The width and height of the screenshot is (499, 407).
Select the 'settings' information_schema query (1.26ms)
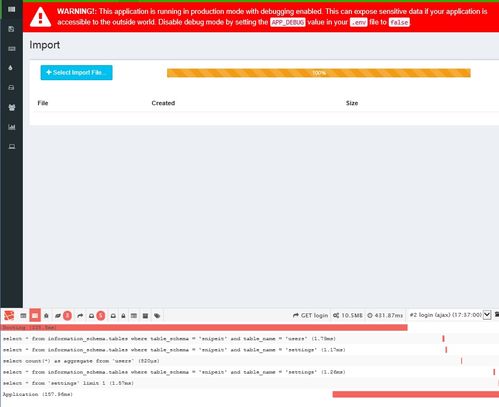249,372
